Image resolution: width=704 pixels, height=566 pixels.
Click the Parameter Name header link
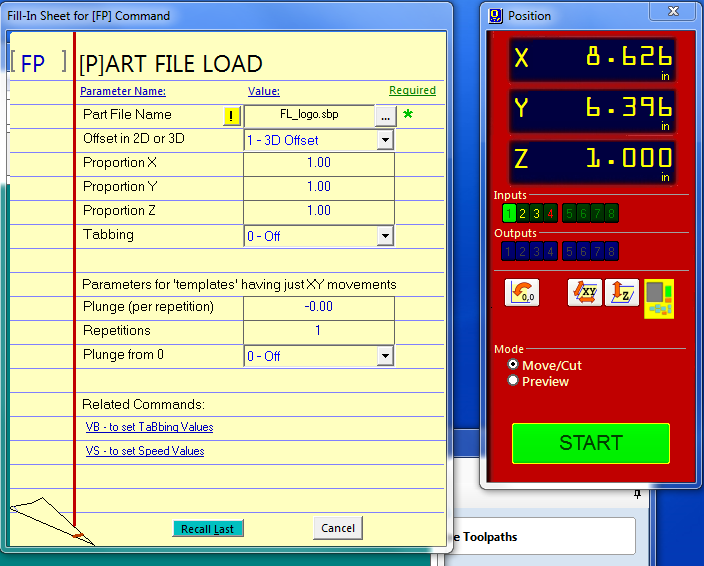pos(123,91)
